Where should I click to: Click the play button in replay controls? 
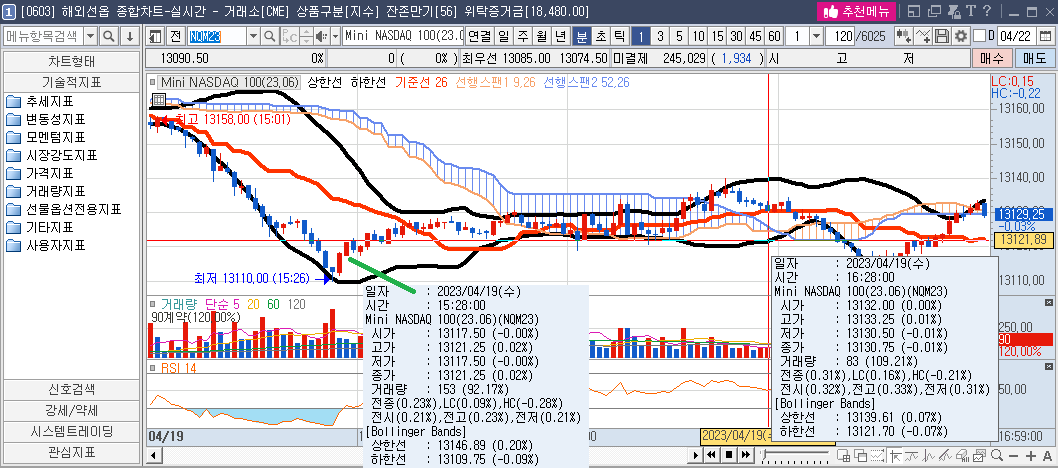(694, 455)
